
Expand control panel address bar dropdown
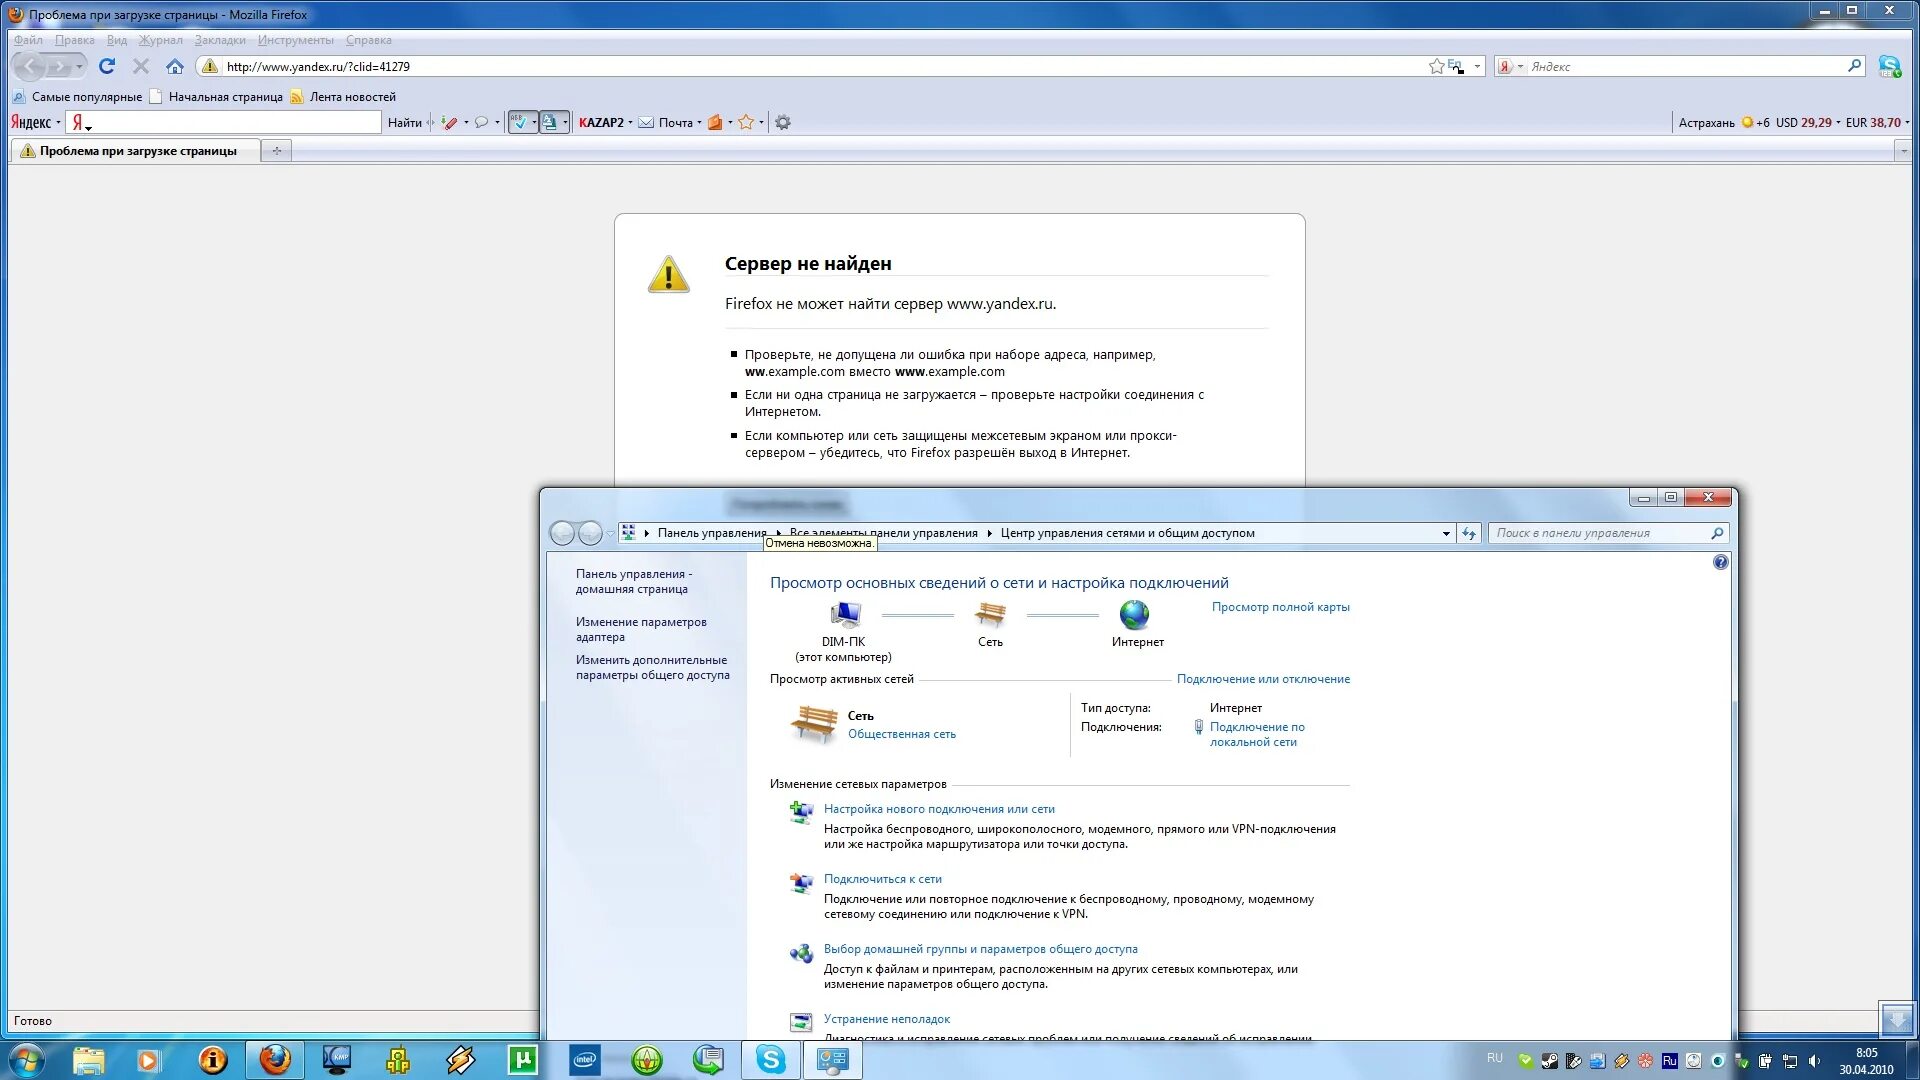point(1446,533)
